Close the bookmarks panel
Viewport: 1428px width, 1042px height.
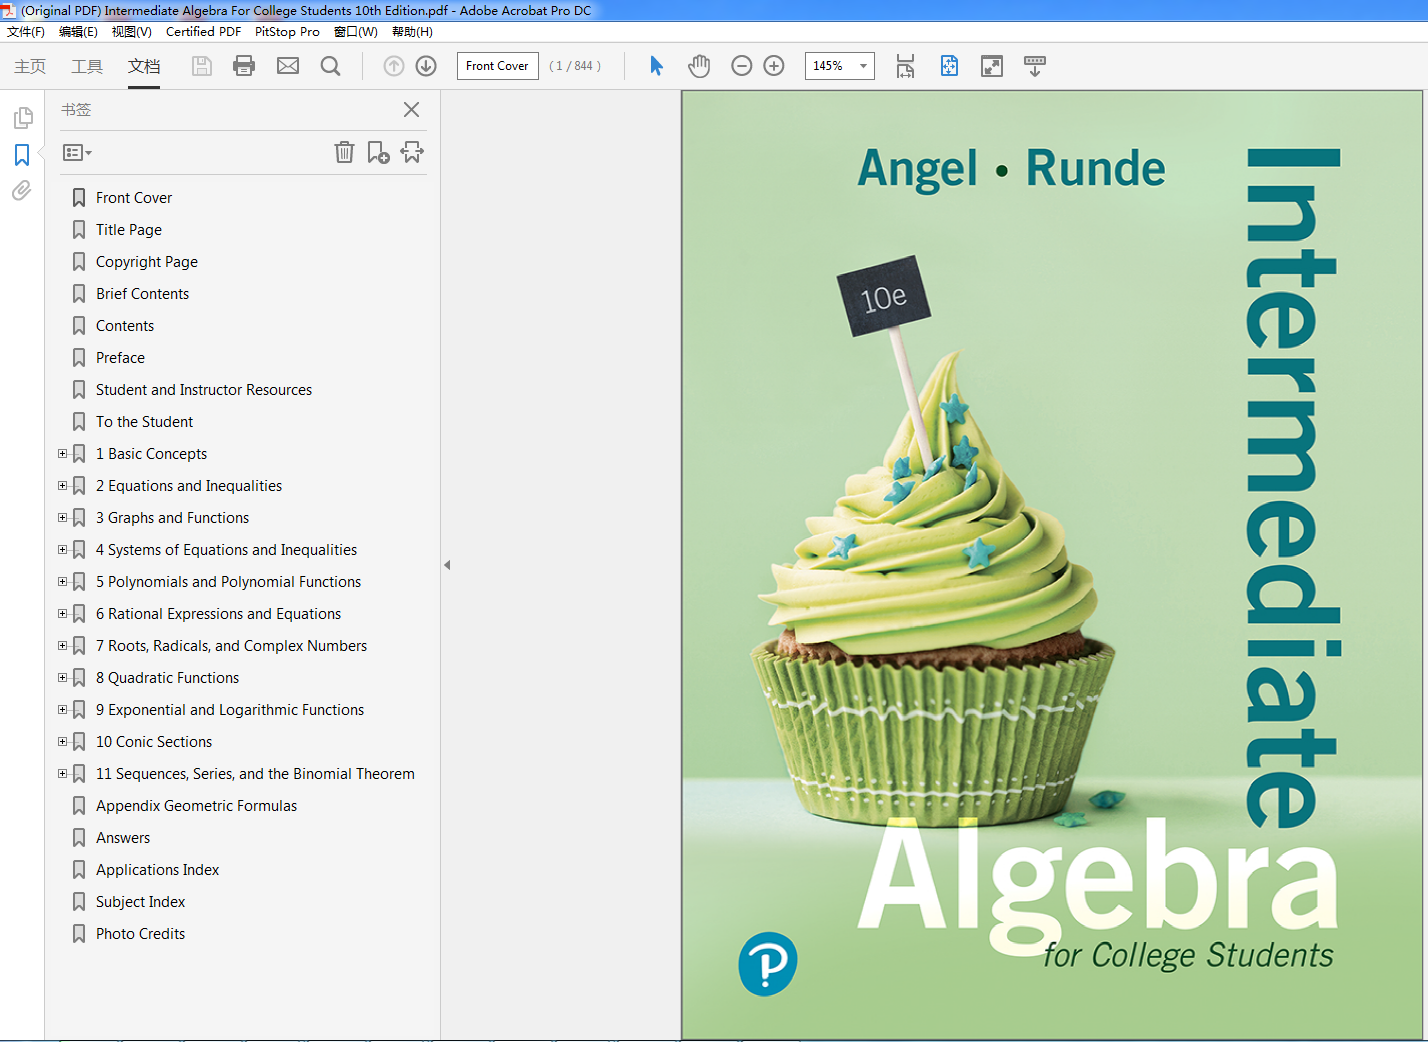pos(411,110)
